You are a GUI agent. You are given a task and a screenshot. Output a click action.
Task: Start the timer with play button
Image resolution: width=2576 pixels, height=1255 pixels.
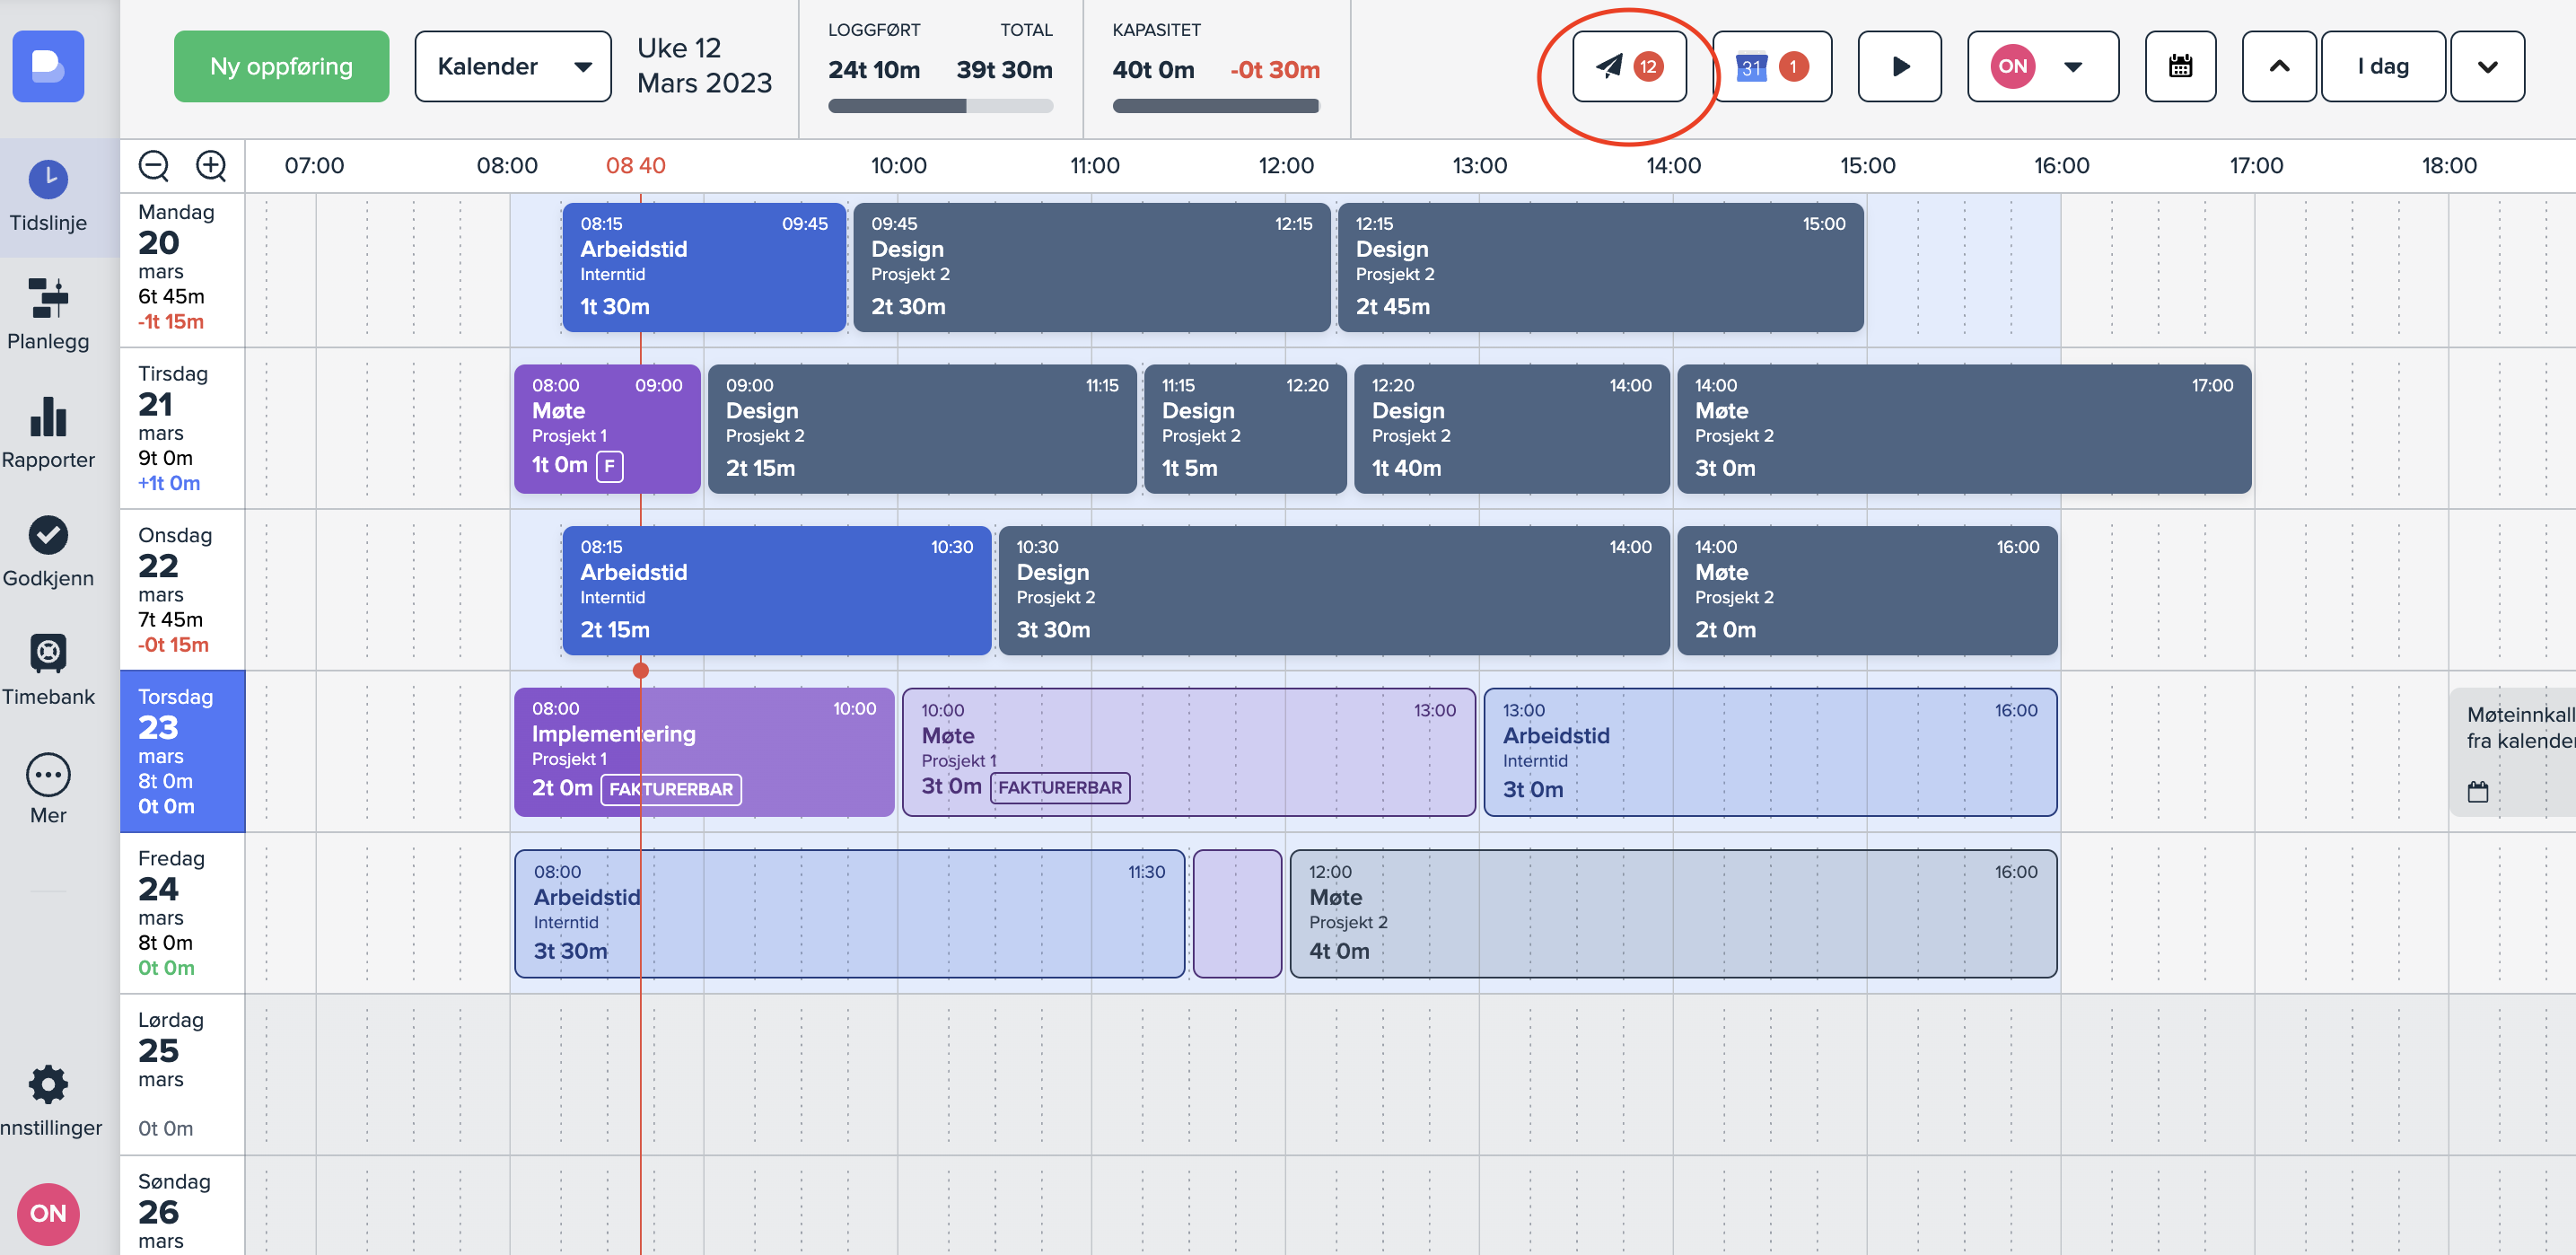tap(1898, 67)
